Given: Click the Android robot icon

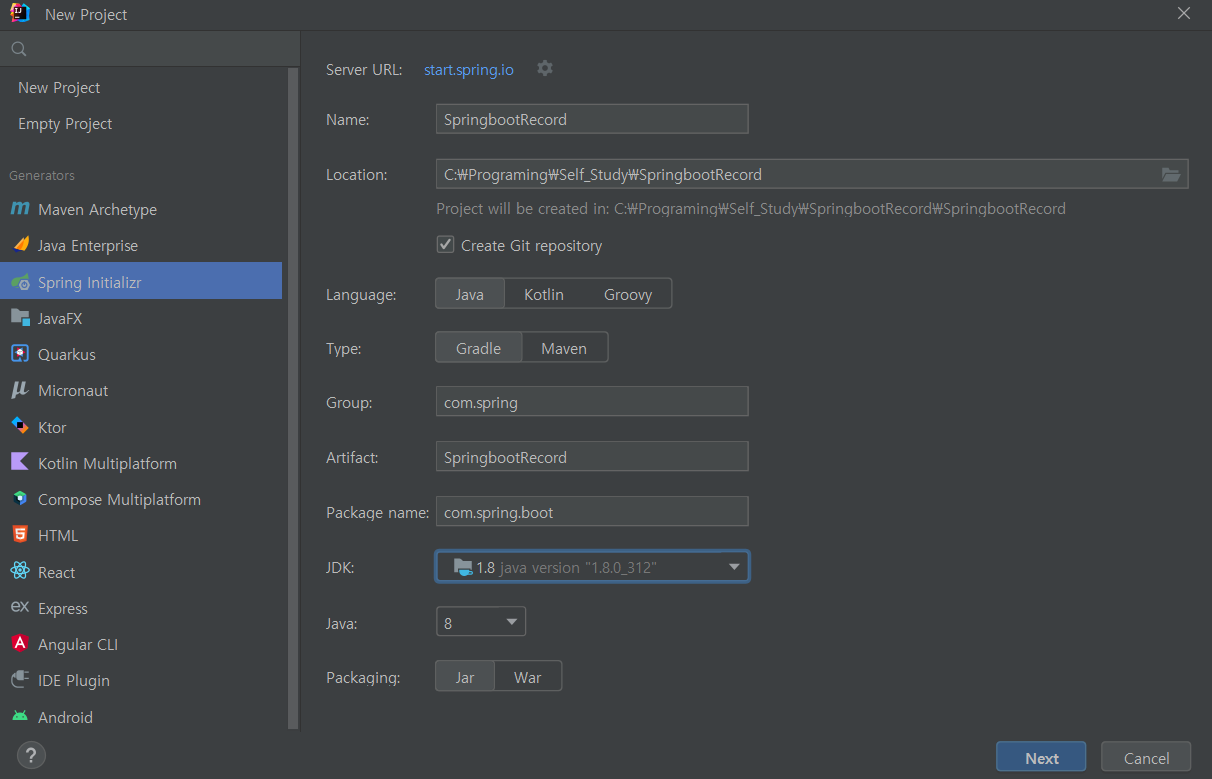Looking at the screenshot, I should [20, 717].
